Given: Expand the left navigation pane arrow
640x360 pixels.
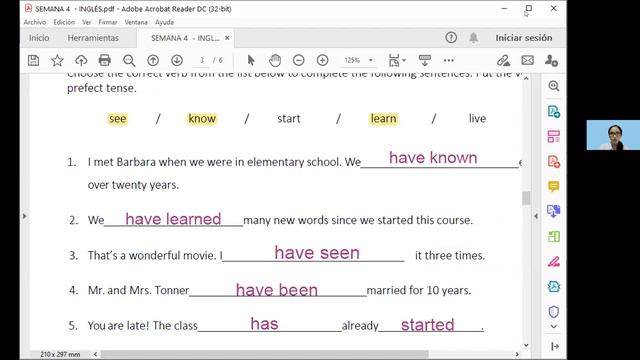Looking at the screenshot, I should (24, 216).
